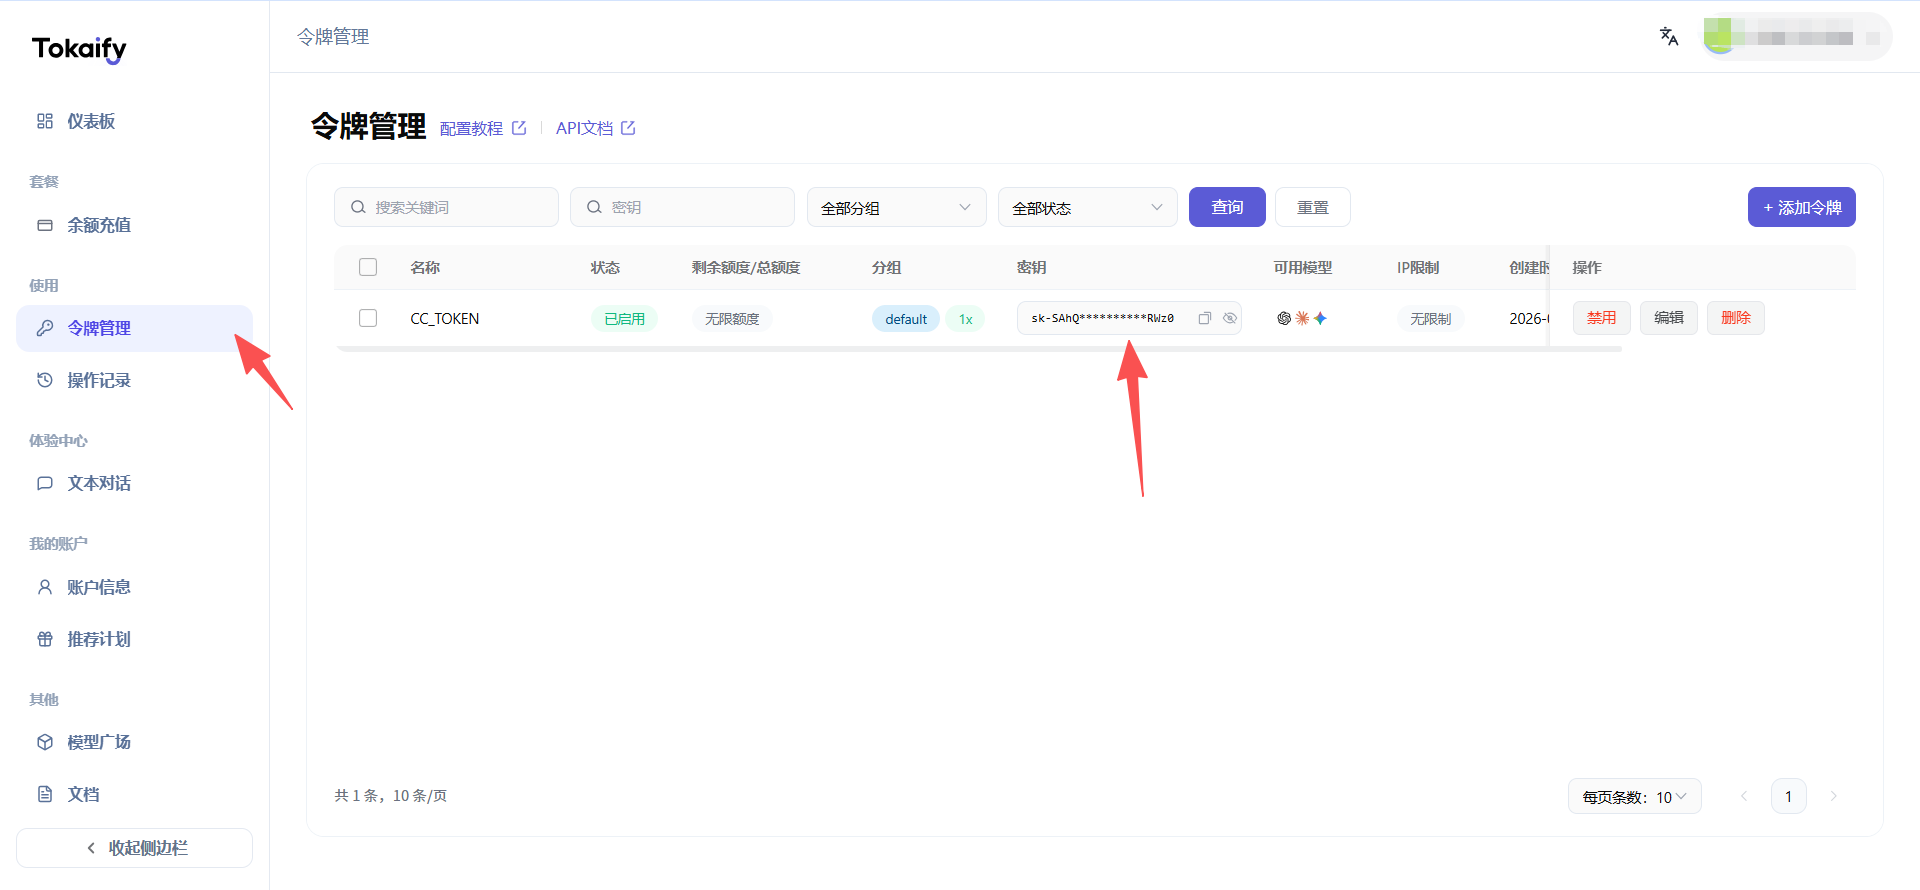Screen dimensions: 1920x890
Task: Click the 搜索关键词 search field
Action: tap(446, 207)
